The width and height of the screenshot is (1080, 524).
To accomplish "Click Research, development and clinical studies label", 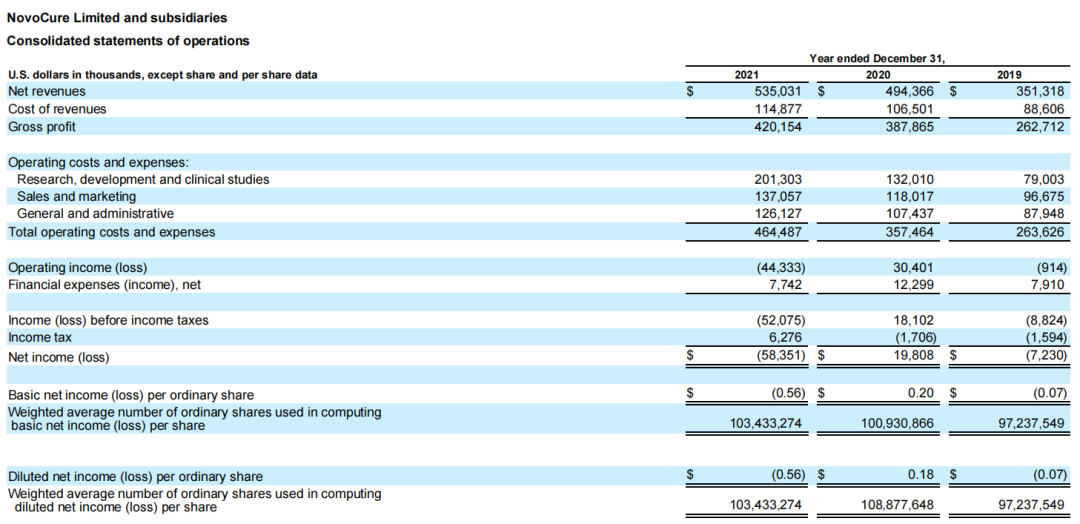I will (143, 179).
